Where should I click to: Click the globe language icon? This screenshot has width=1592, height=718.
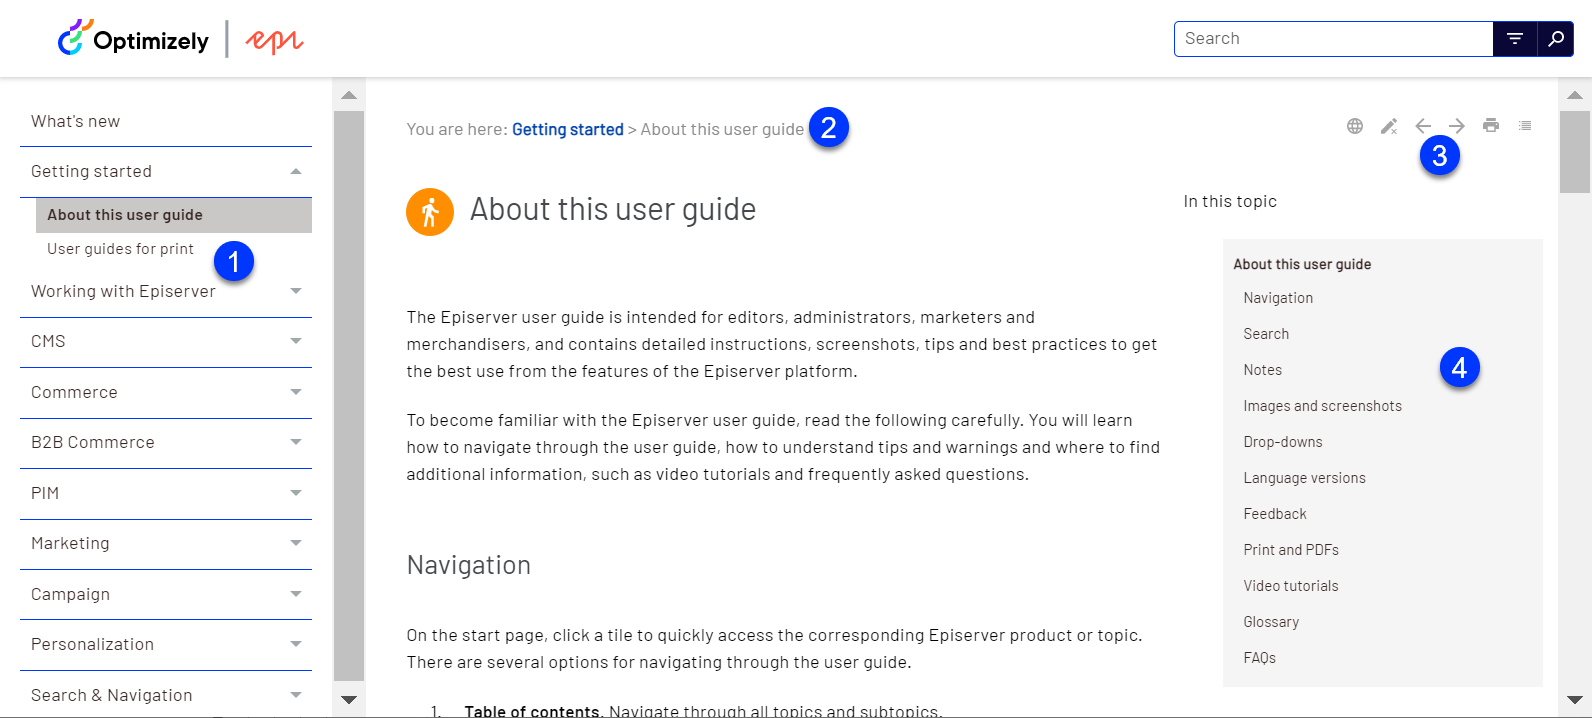(1355, 126)
